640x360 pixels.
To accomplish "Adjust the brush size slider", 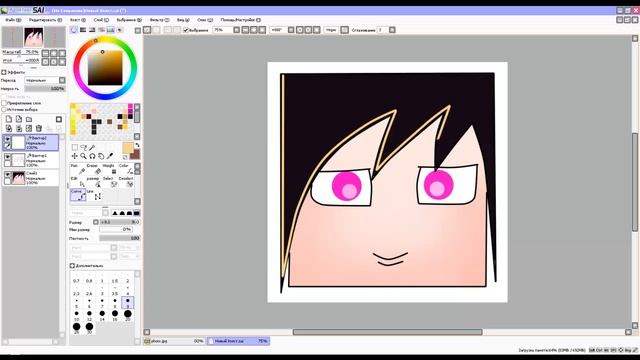I will (120, 222).
